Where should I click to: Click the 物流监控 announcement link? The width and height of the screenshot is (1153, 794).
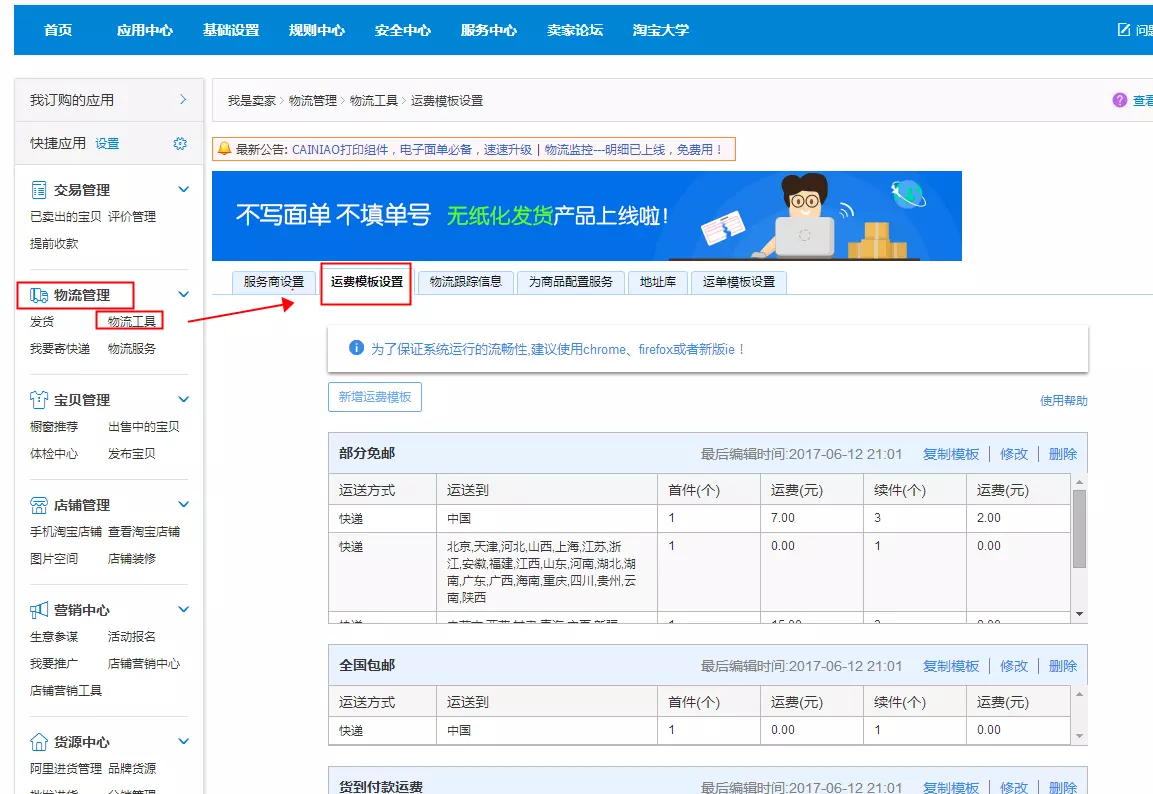click(633, 150)
